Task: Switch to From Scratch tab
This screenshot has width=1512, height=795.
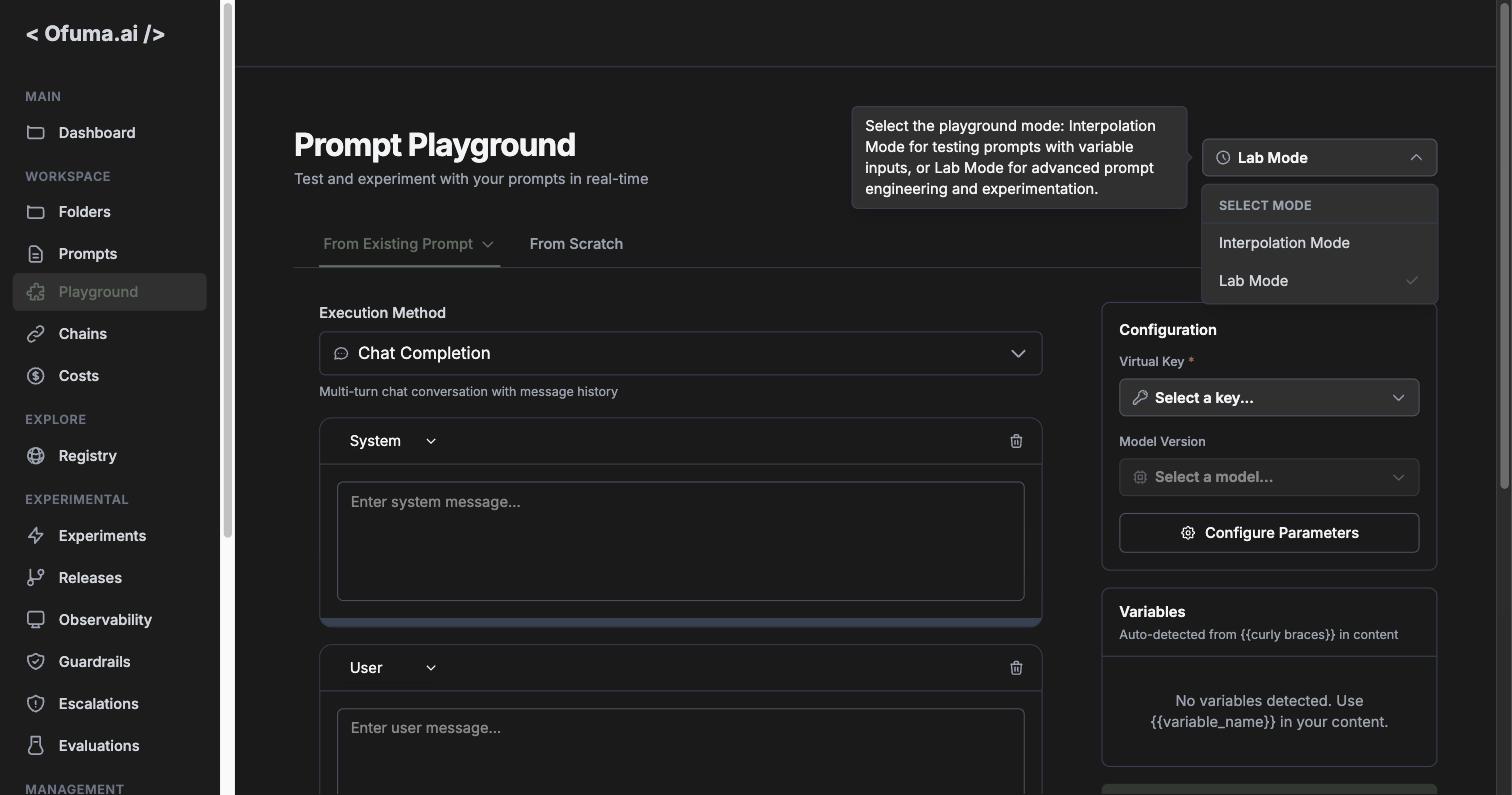Action: [576, 244]
